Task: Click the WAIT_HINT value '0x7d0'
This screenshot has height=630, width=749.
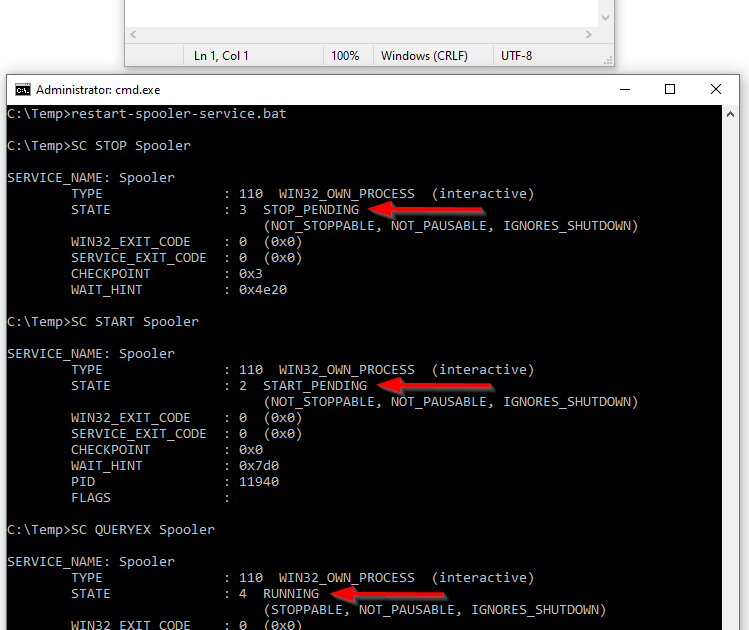Action: point(259,466)
